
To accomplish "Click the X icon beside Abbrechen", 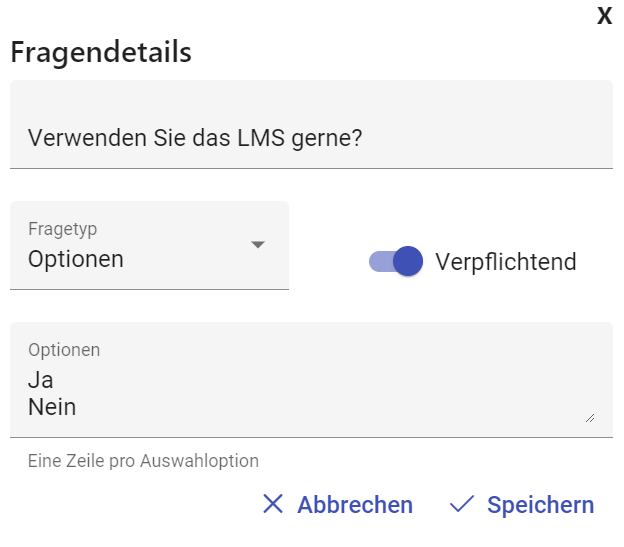I will (x=273, y=504).
